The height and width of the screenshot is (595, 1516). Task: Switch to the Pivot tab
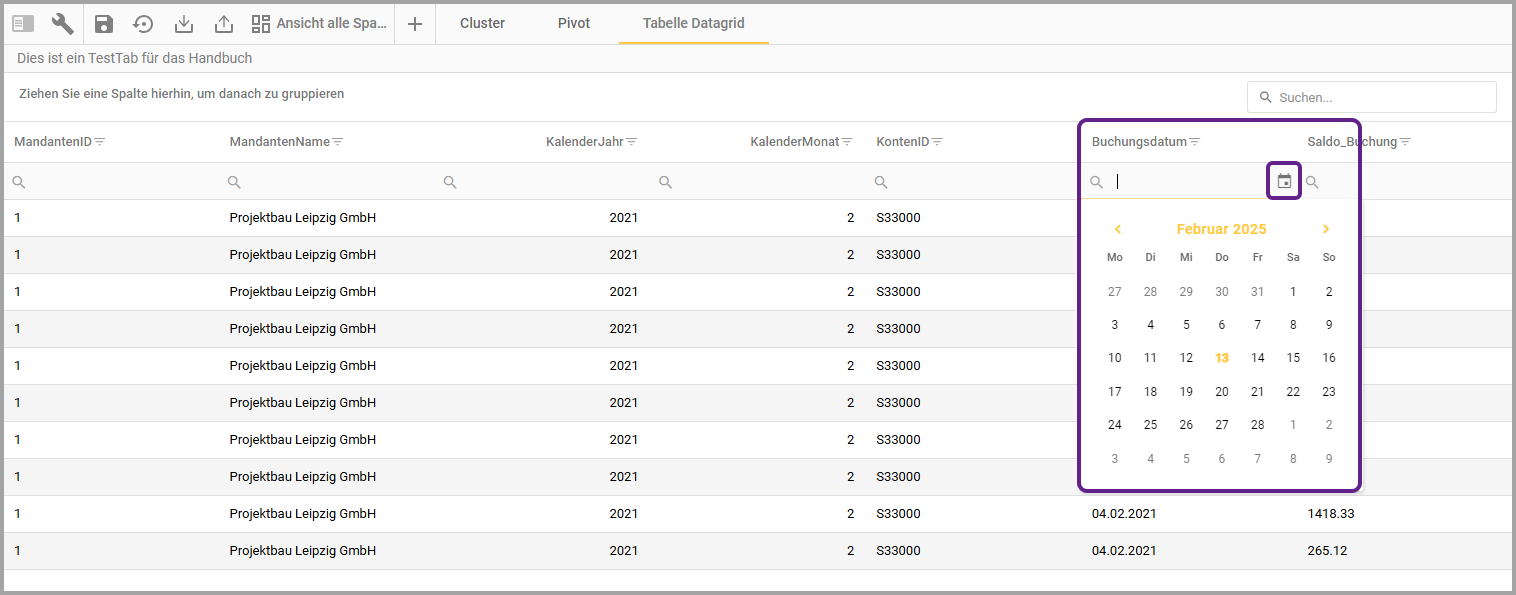tap(574, 23)
